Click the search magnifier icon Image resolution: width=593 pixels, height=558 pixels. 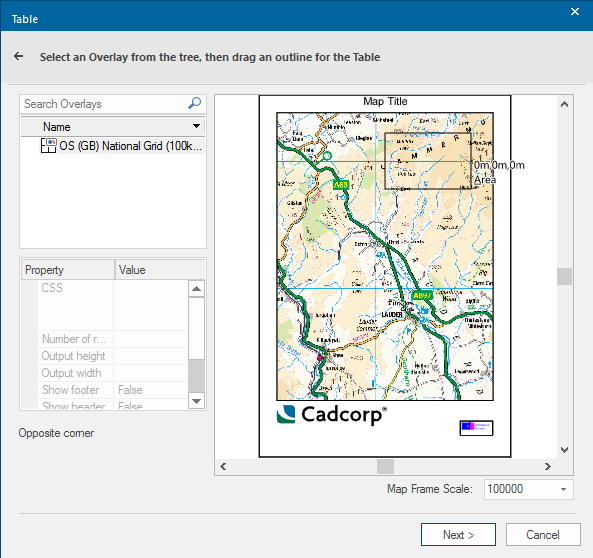[194, 103]
